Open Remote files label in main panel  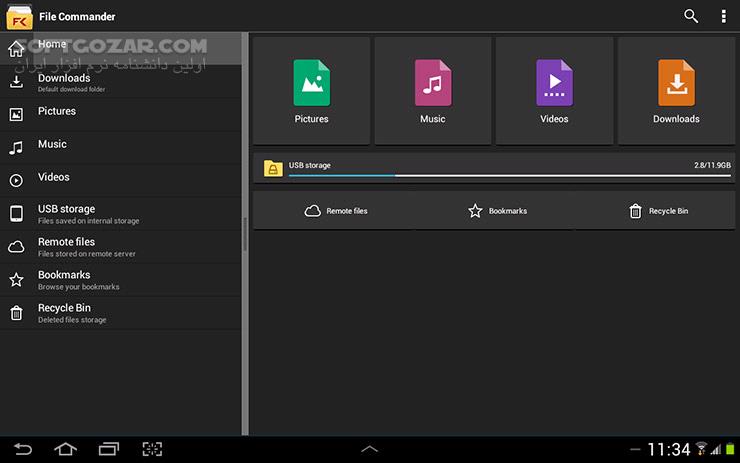click(347, 211)
